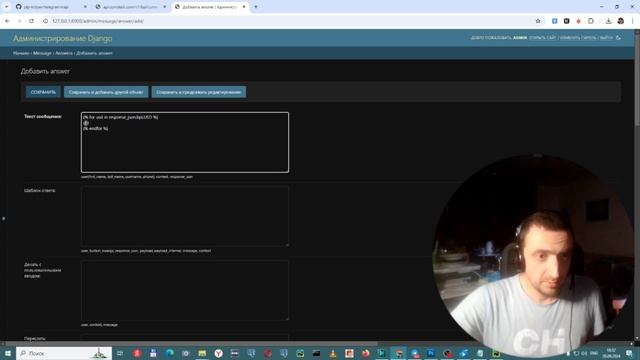The height and width of the screenshot is (360, 640).
Task: Open 'Message' breadcrumb link
Action: tap(42, 53)
